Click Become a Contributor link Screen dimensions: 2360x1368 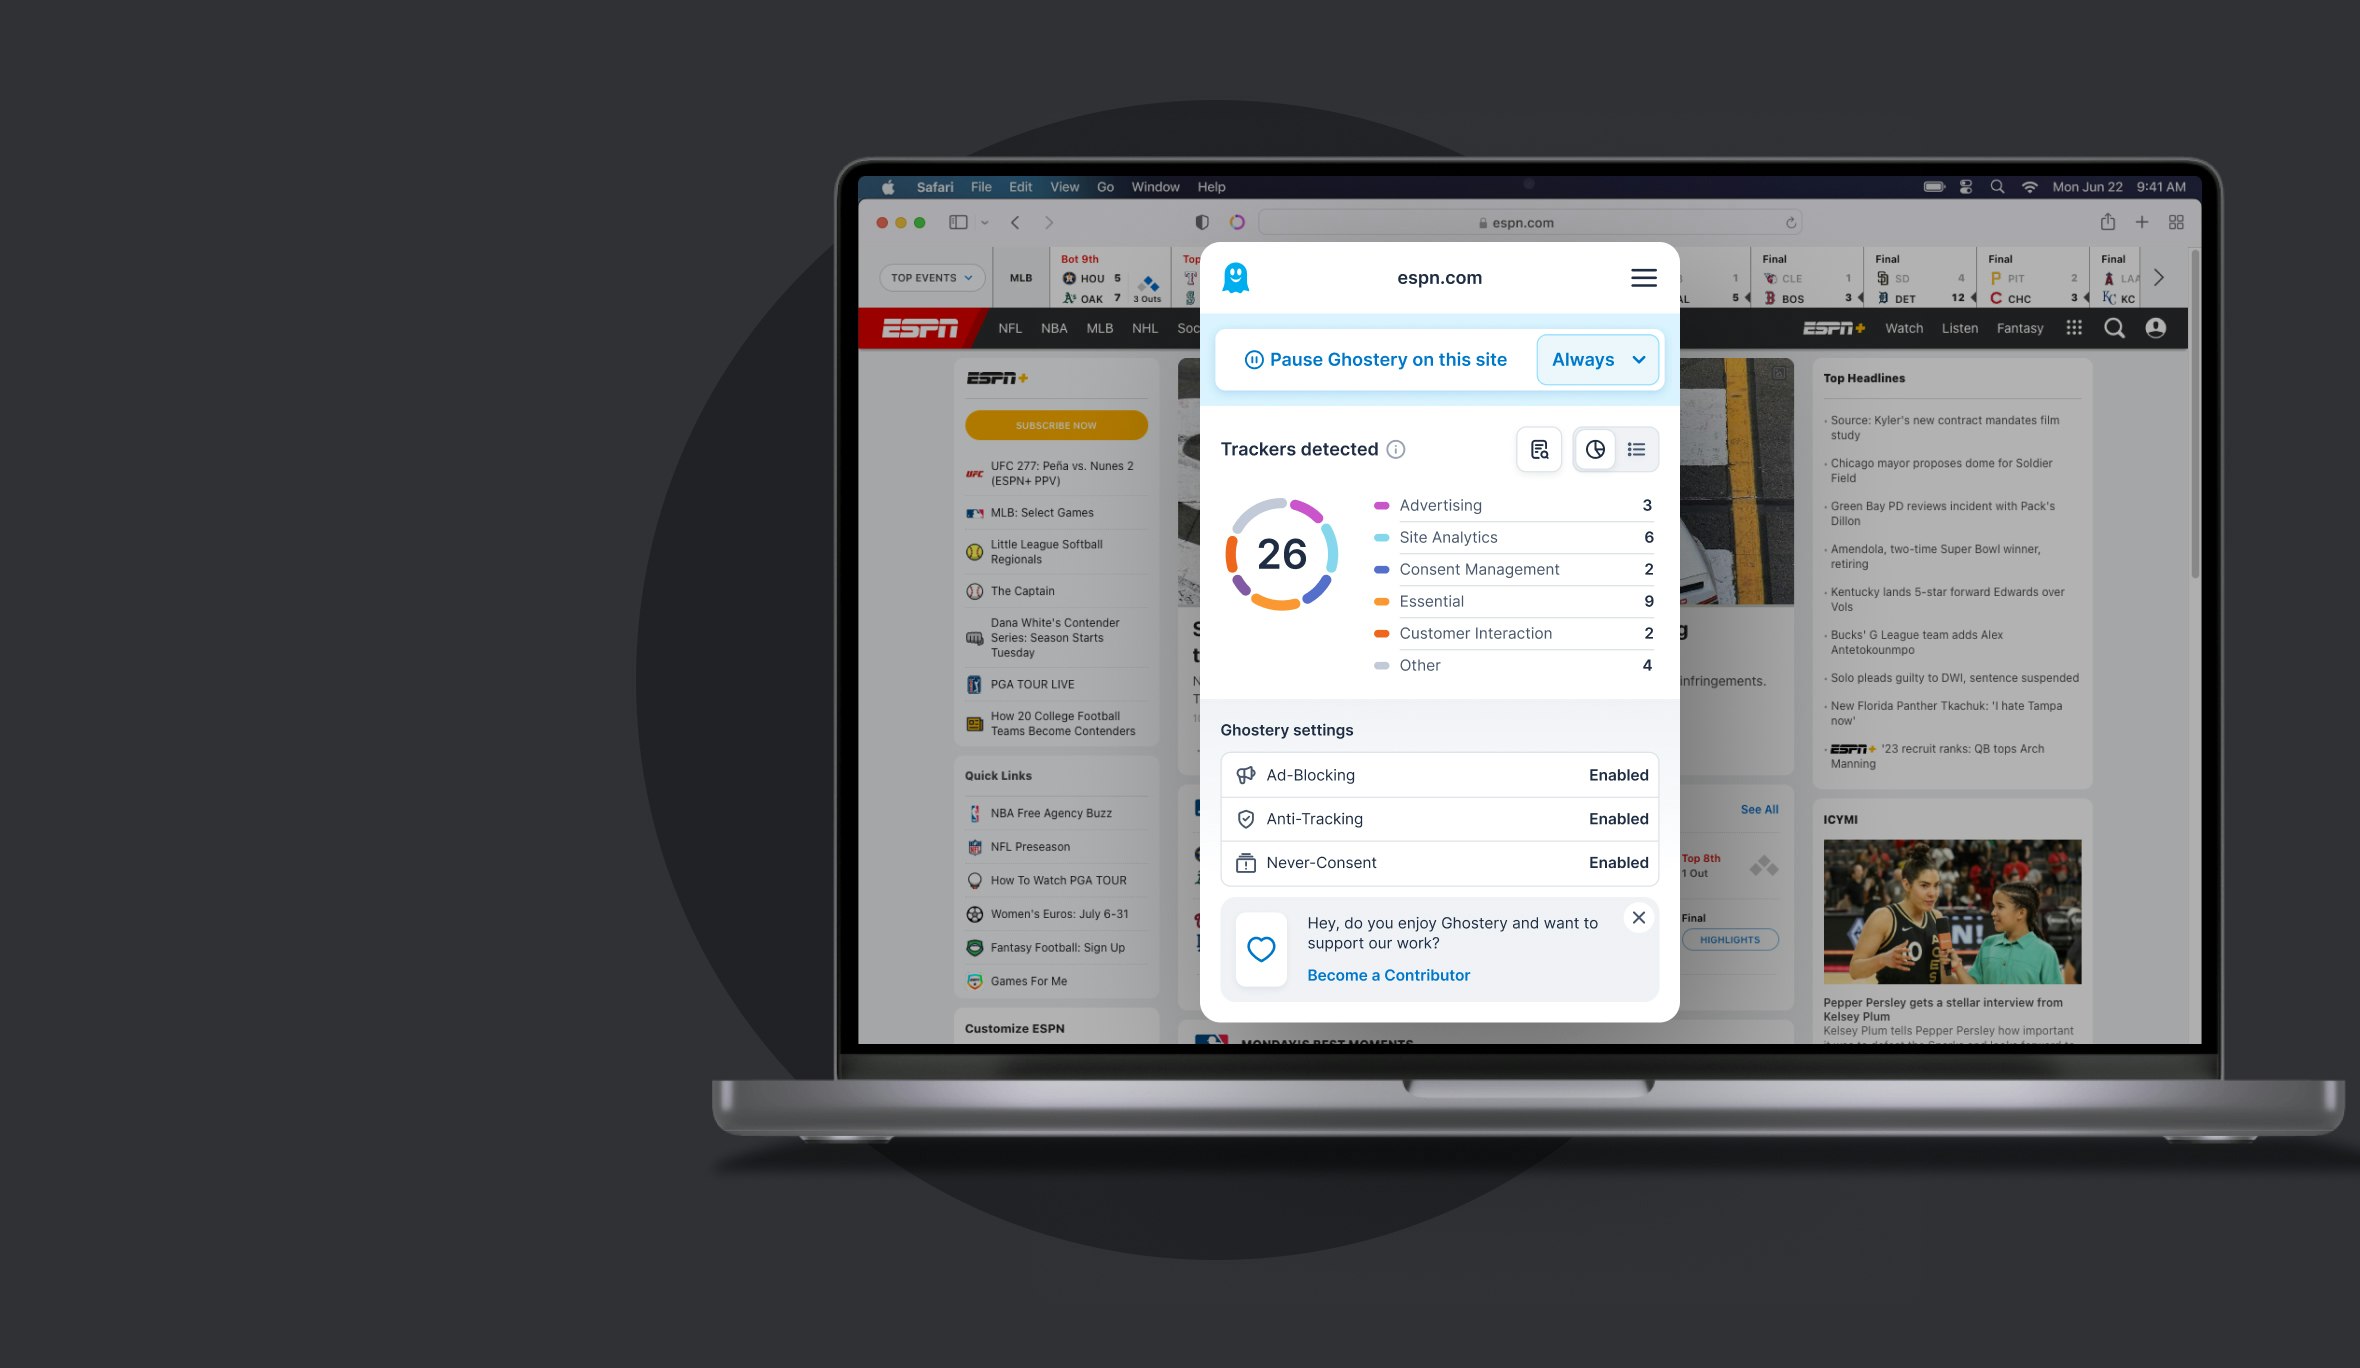point(1388,974)
